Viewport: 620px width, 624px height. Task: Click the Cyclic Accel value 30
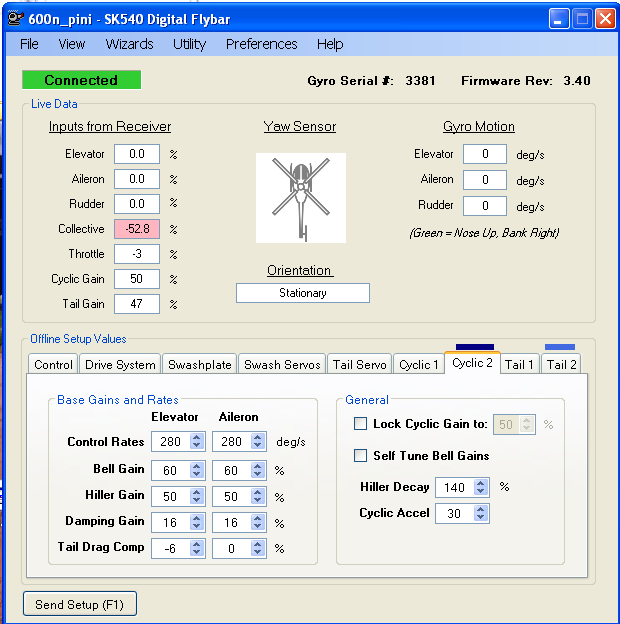pos(454,513)
